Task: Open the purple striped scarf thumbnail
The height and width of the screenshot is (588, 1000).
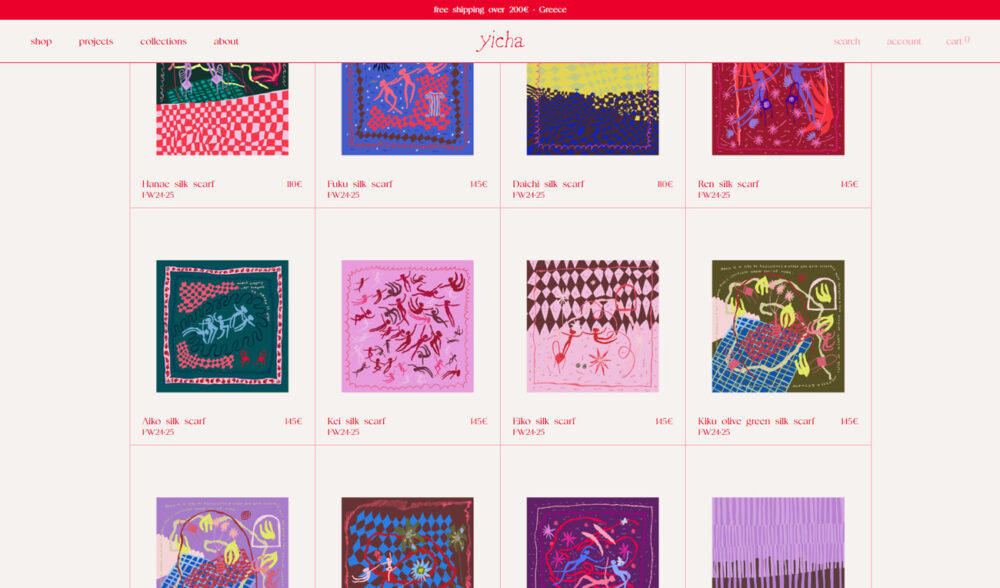Action: [x=778, y=543]
